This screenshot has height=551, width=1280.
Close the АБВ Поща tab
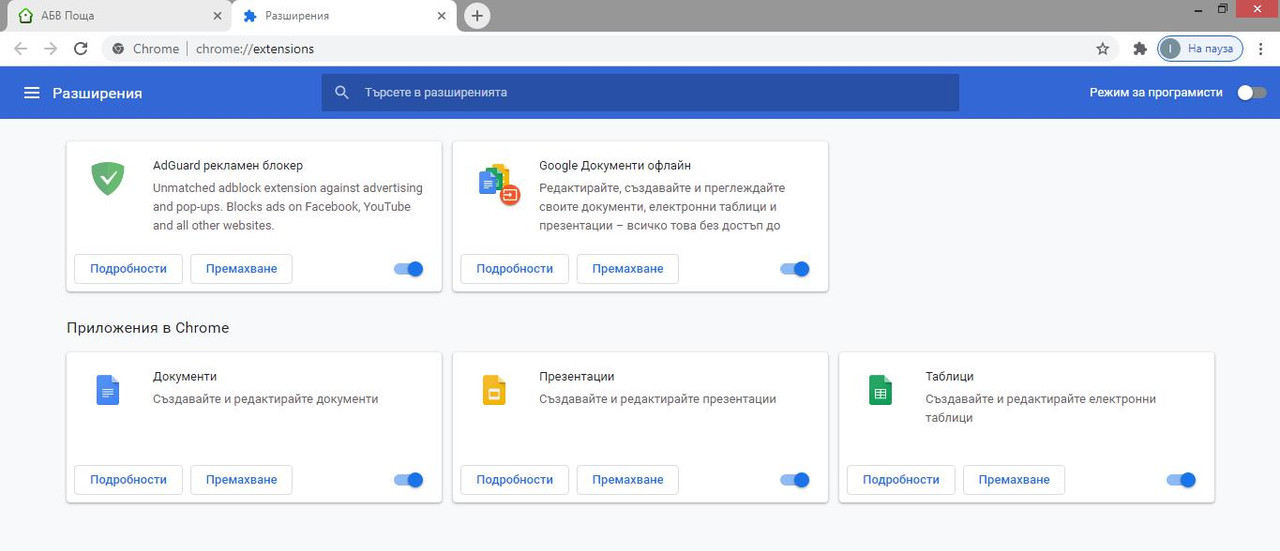coord(218,16)
